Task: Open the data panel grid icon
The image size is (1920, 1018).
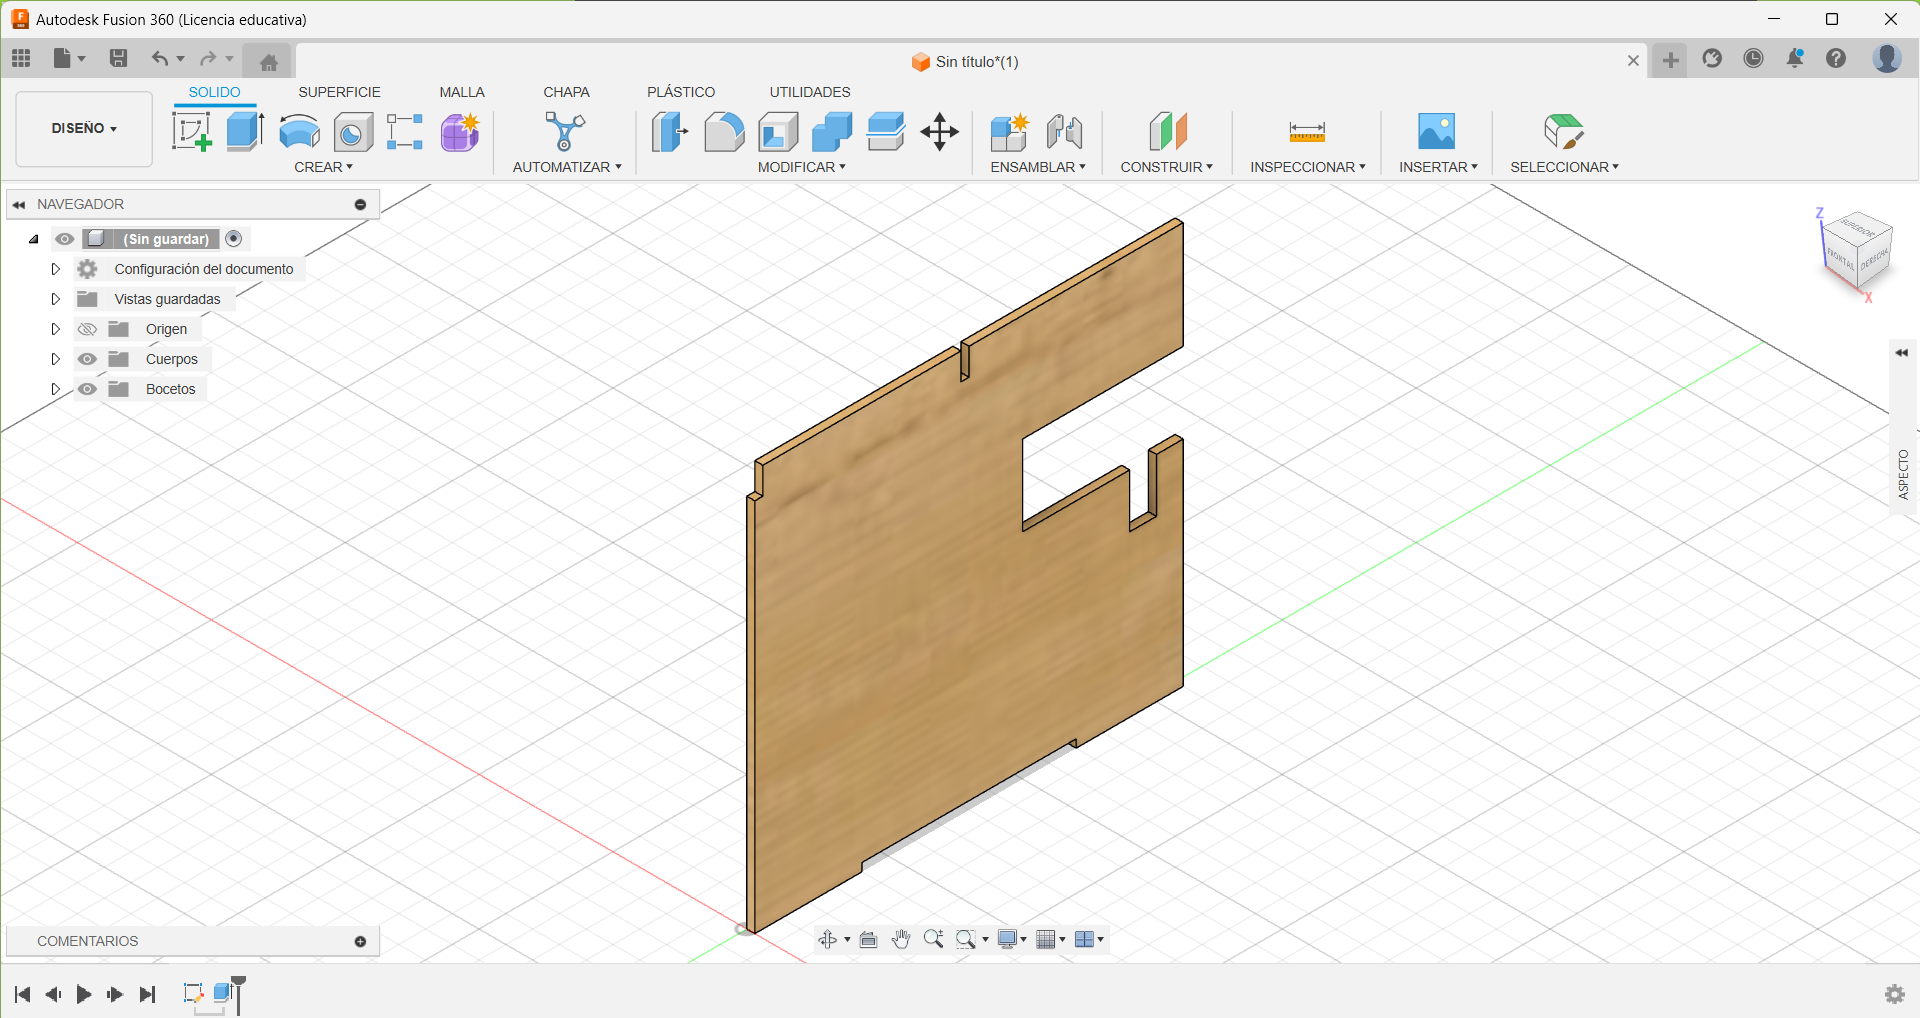Action: click(21, 59)
